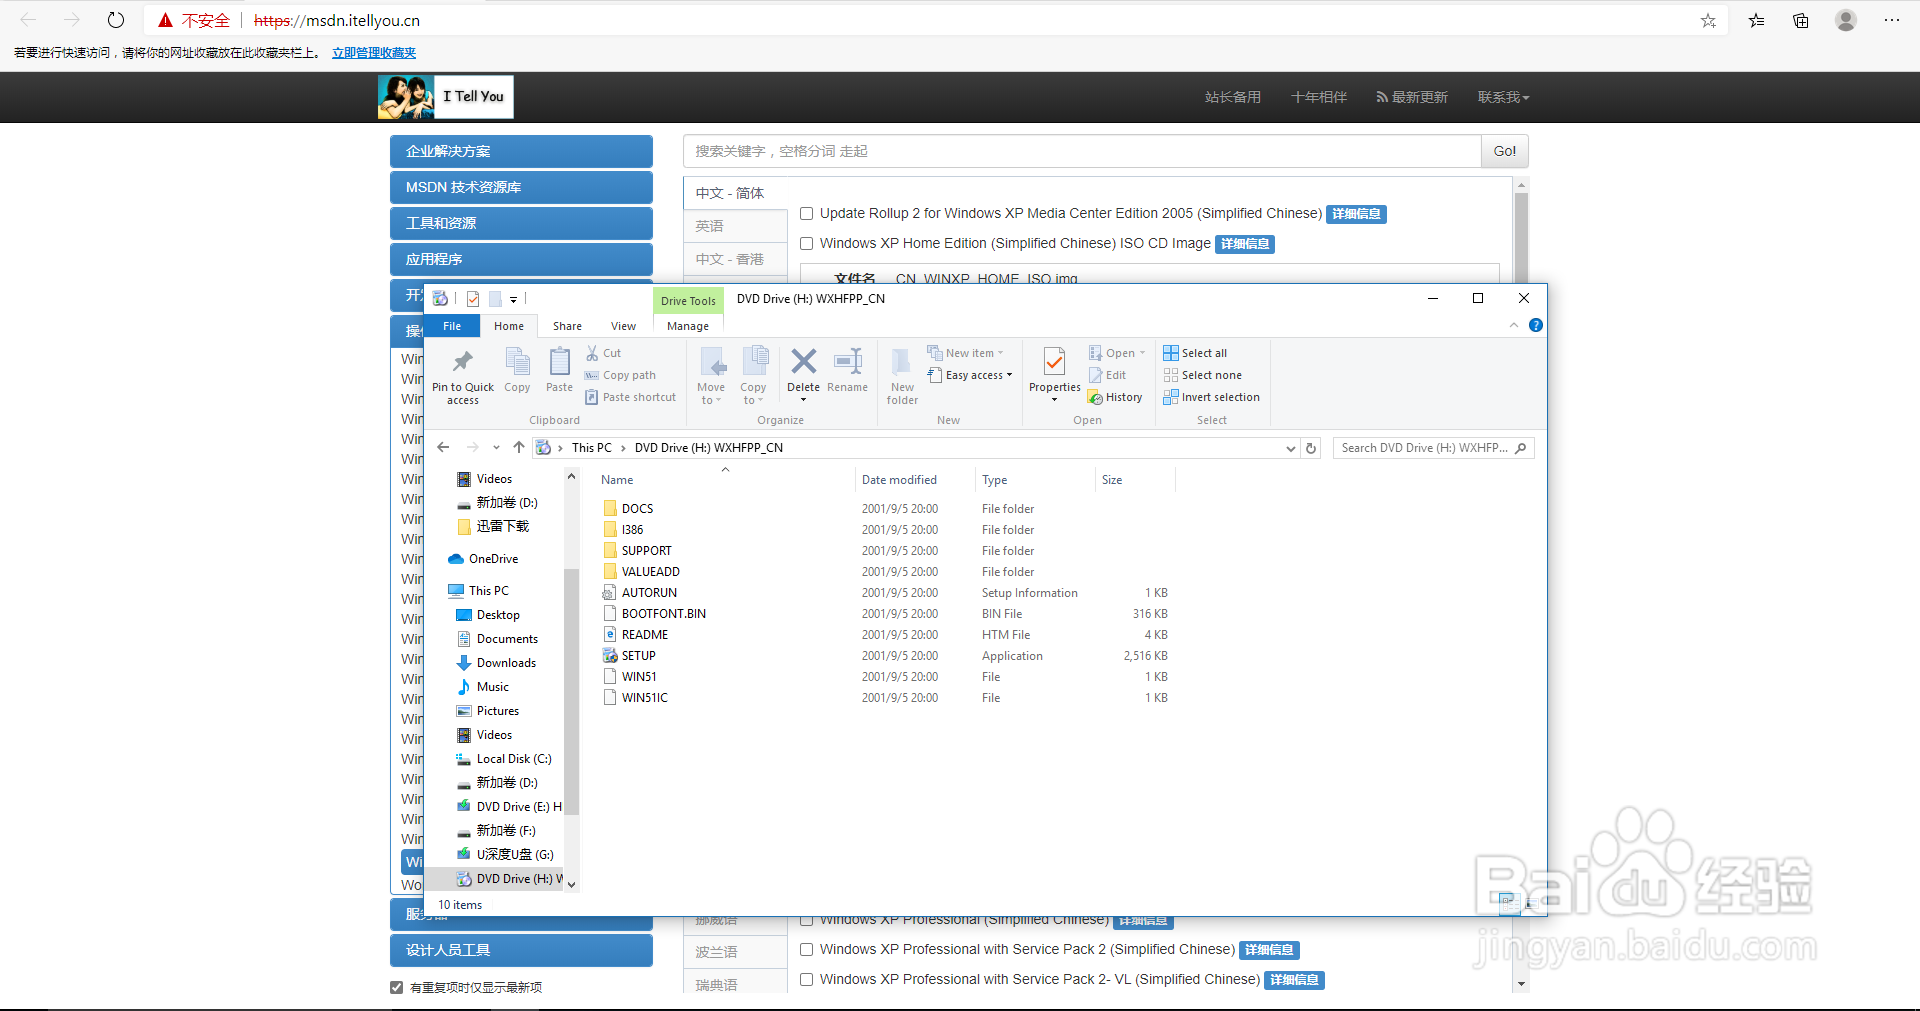This screenshot has height=1011, width=1920.
Task: Click the blue Explorer help icon
Action: click(x=1536, y=325)
